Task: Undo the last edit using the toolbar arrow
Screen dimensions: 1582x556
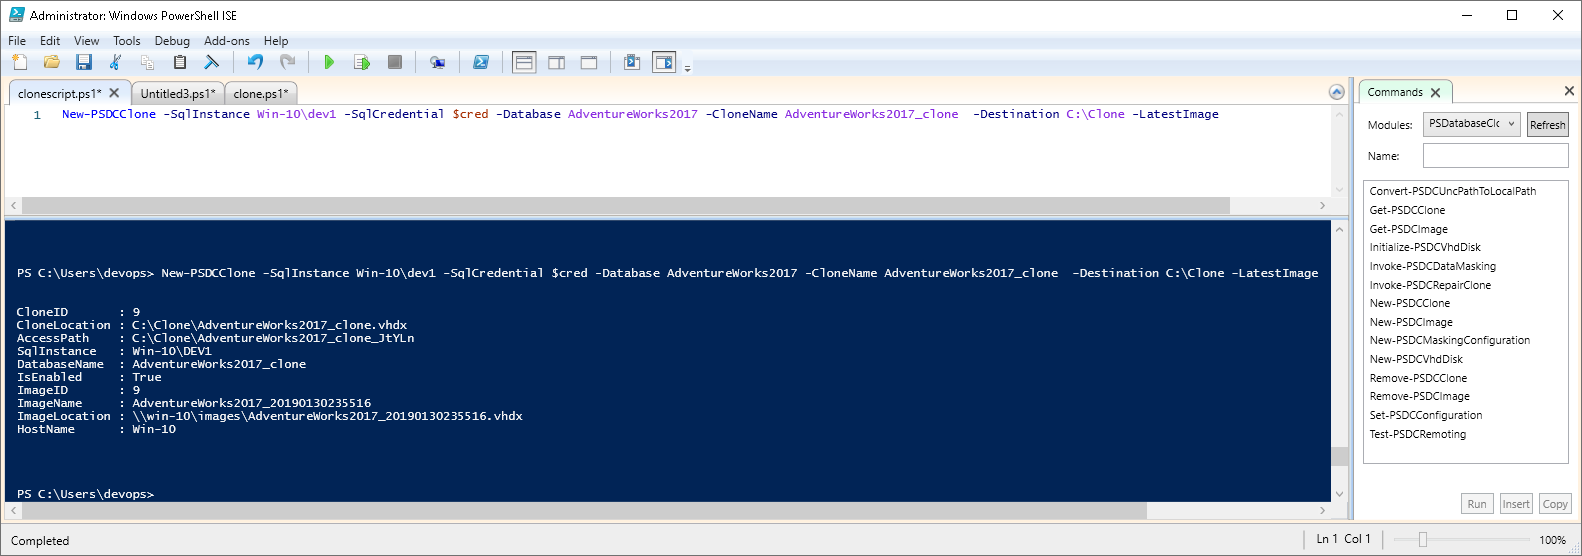Action: pyautogui.click(x=255, y=62)
